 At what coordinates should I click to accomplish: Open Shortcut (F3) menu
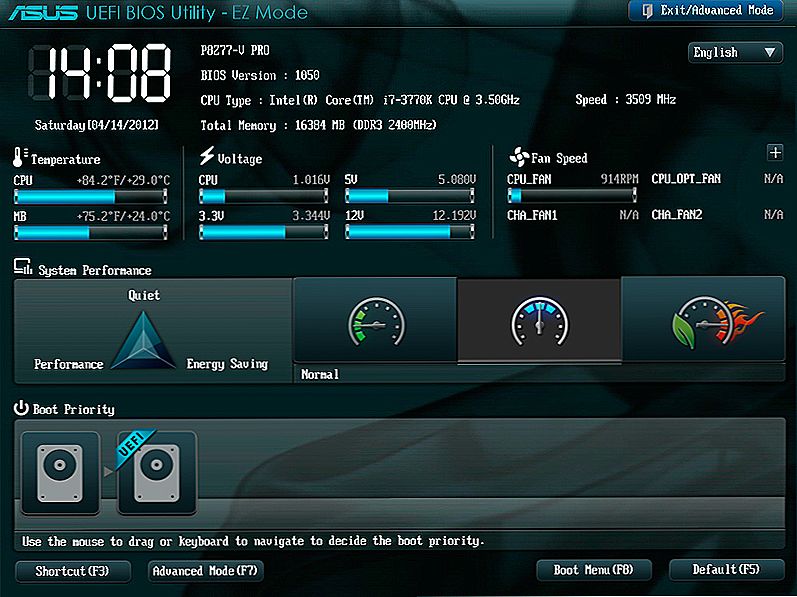[x=73, y=571]
